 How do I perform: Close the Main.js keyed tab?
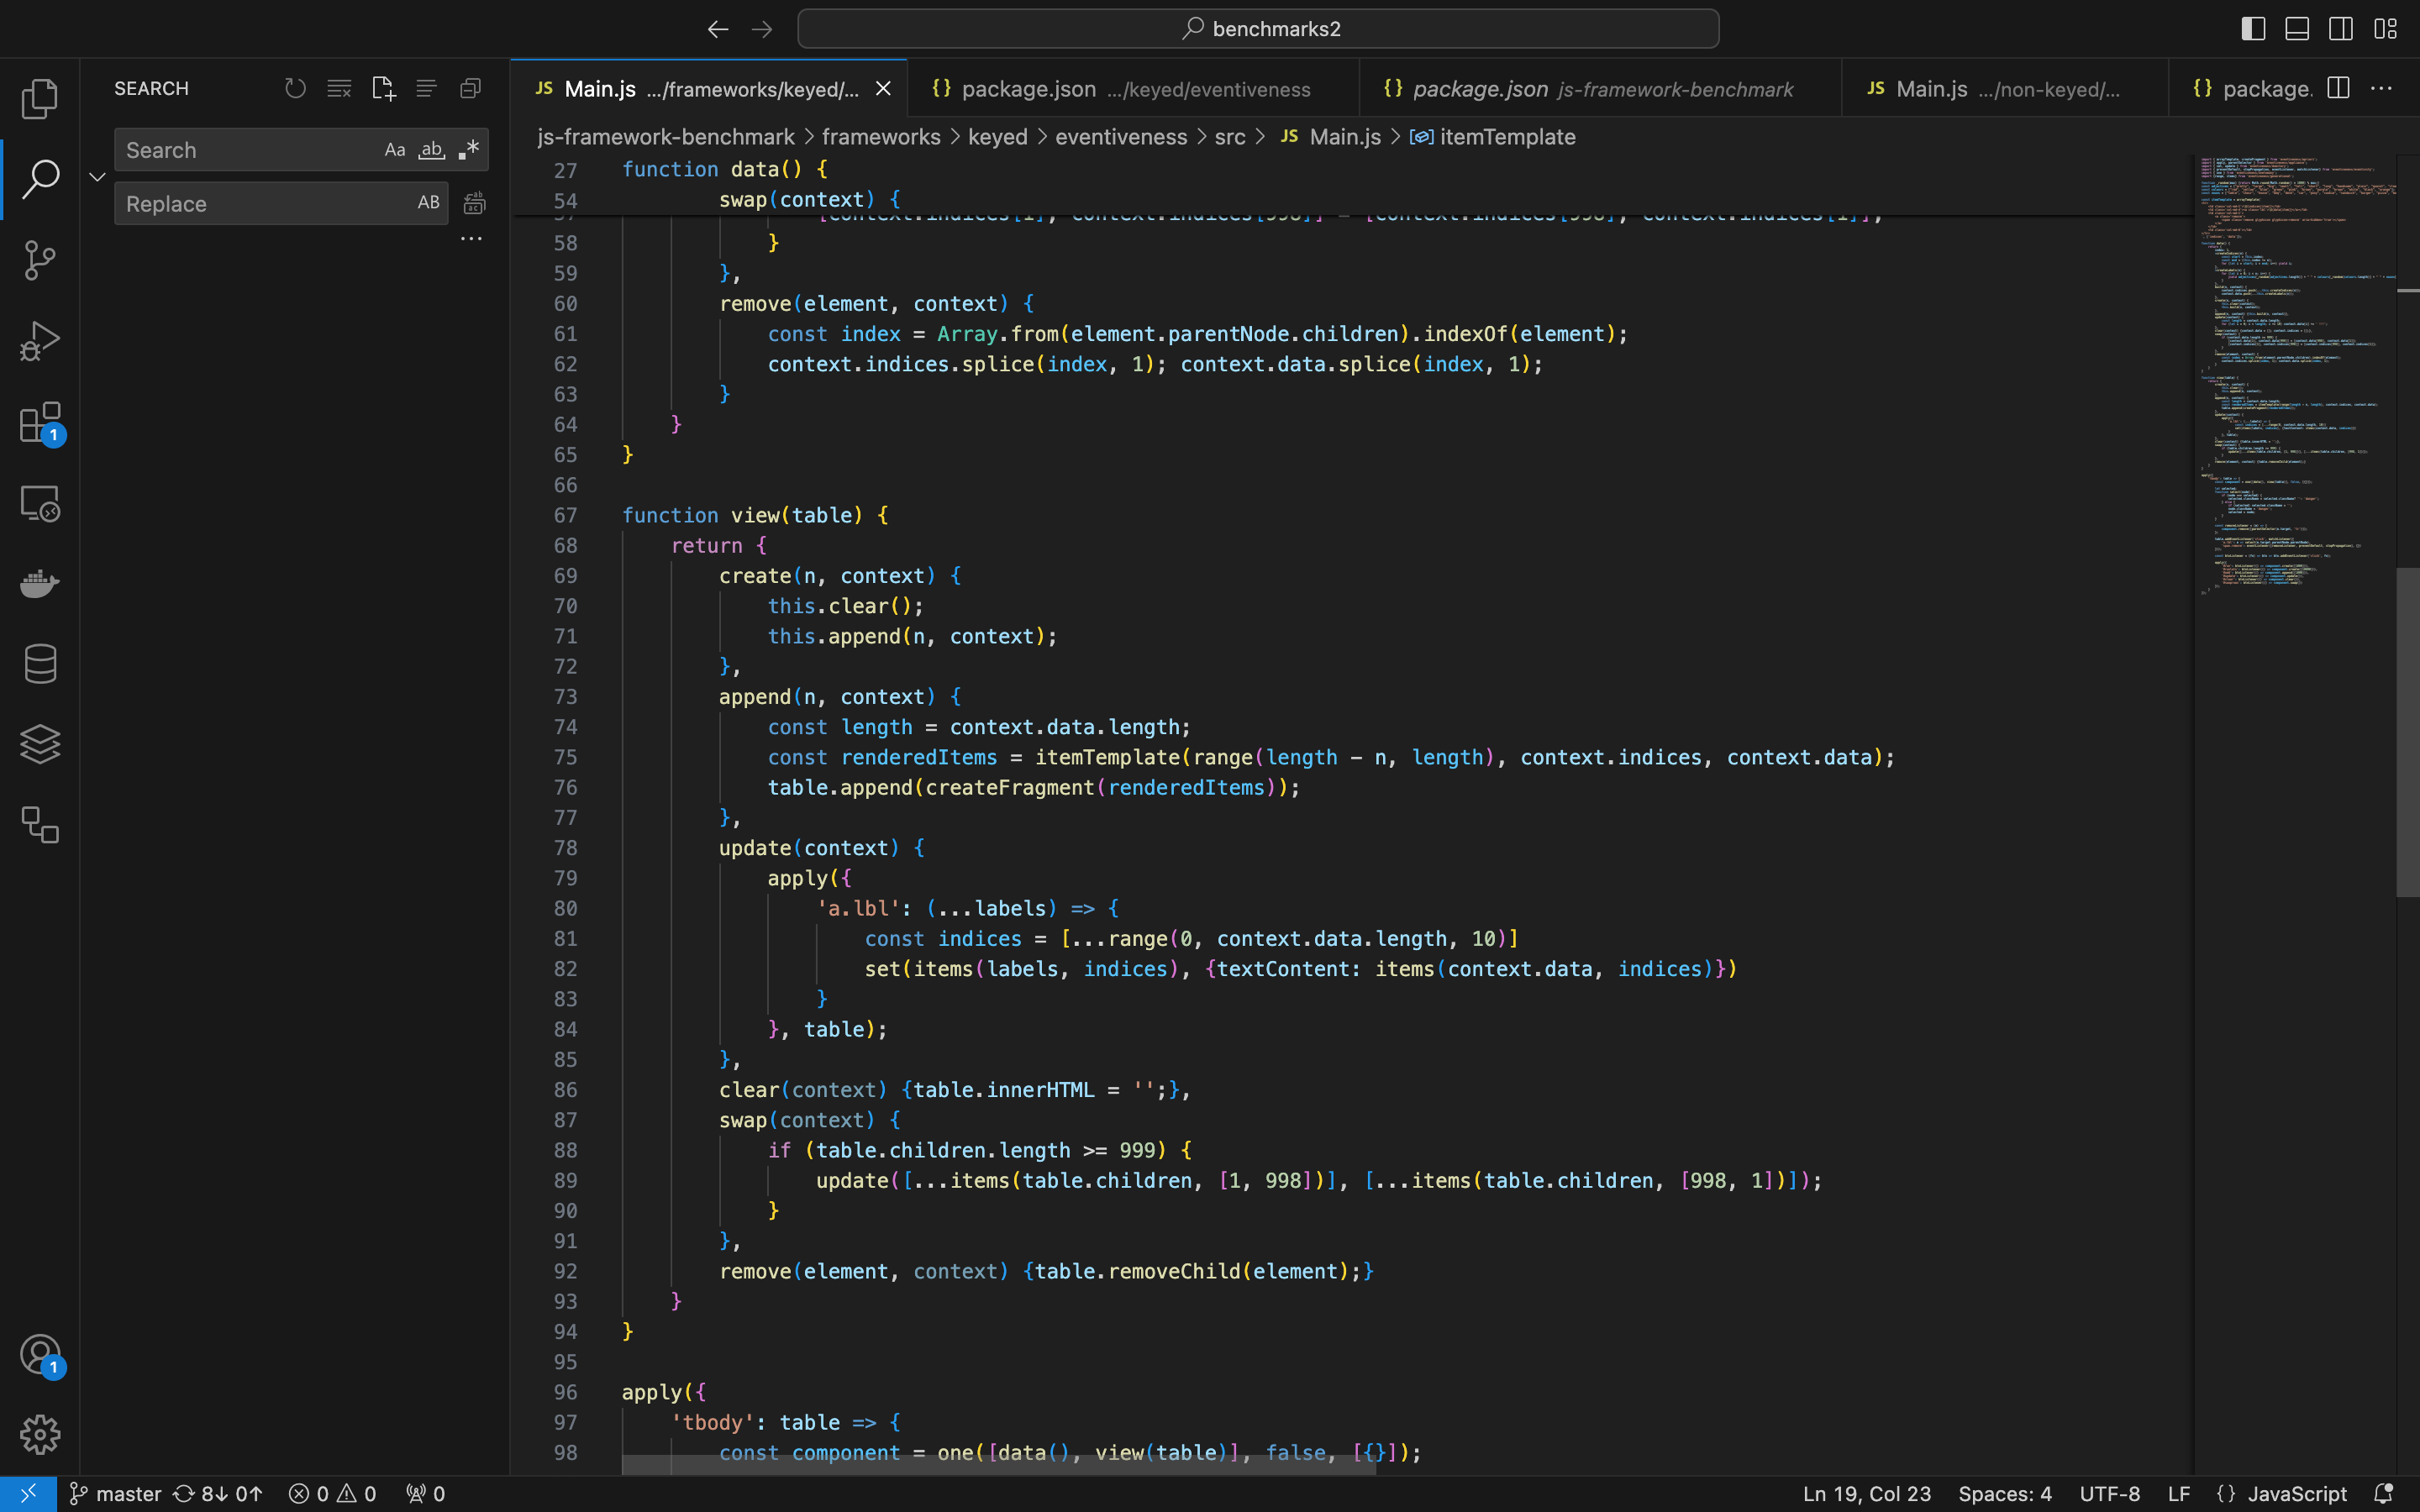(883, 89)
